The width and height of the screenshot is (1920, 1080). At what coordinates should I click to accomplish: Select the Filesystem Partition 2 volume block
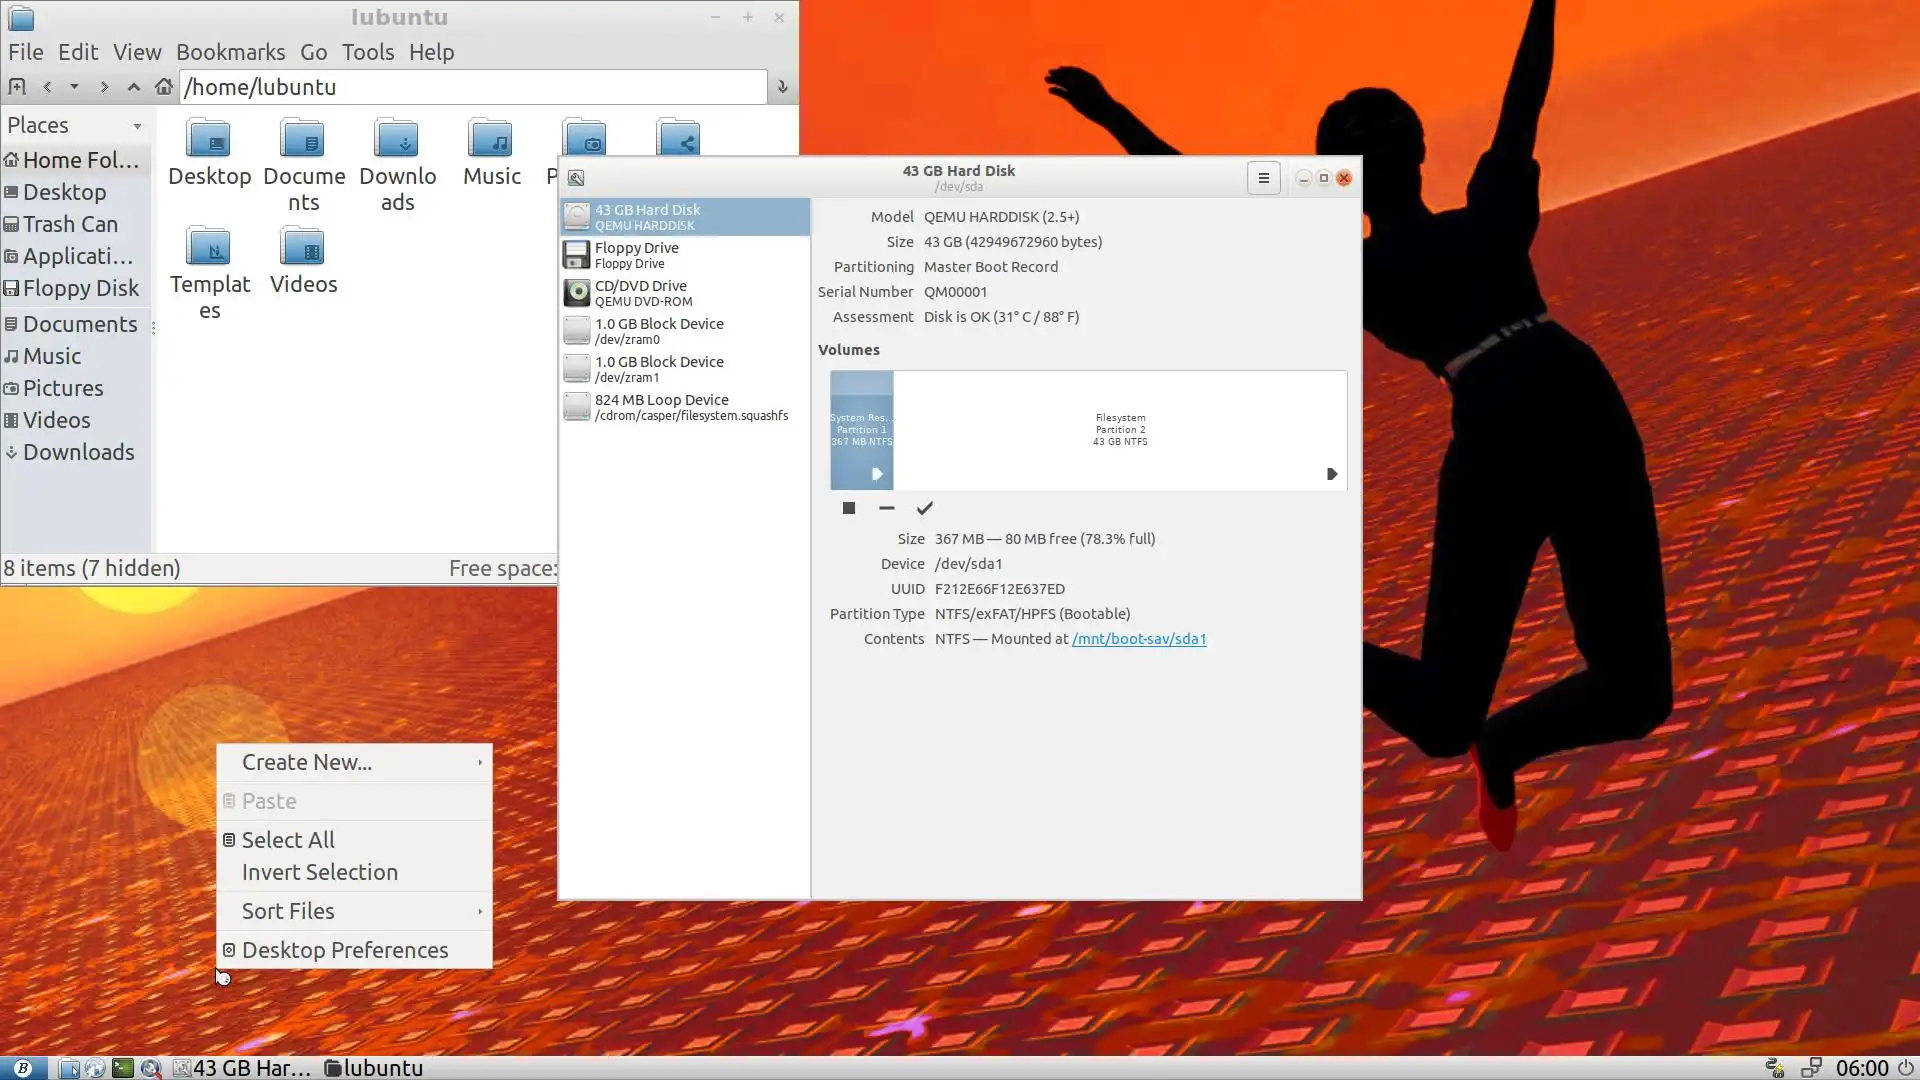click(1119, 430)
